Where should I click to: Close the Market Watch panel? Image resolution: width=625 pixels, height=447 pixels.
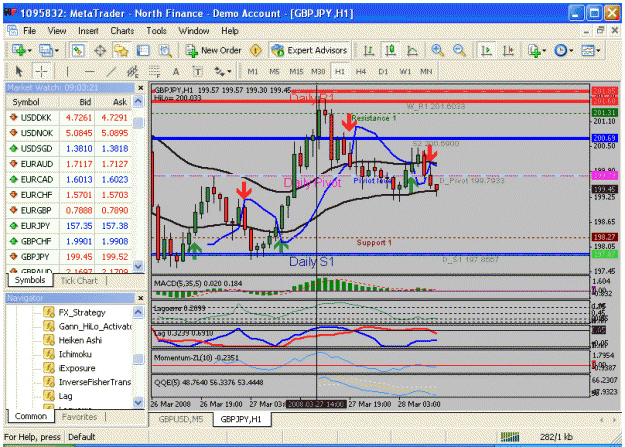(140, 88)
